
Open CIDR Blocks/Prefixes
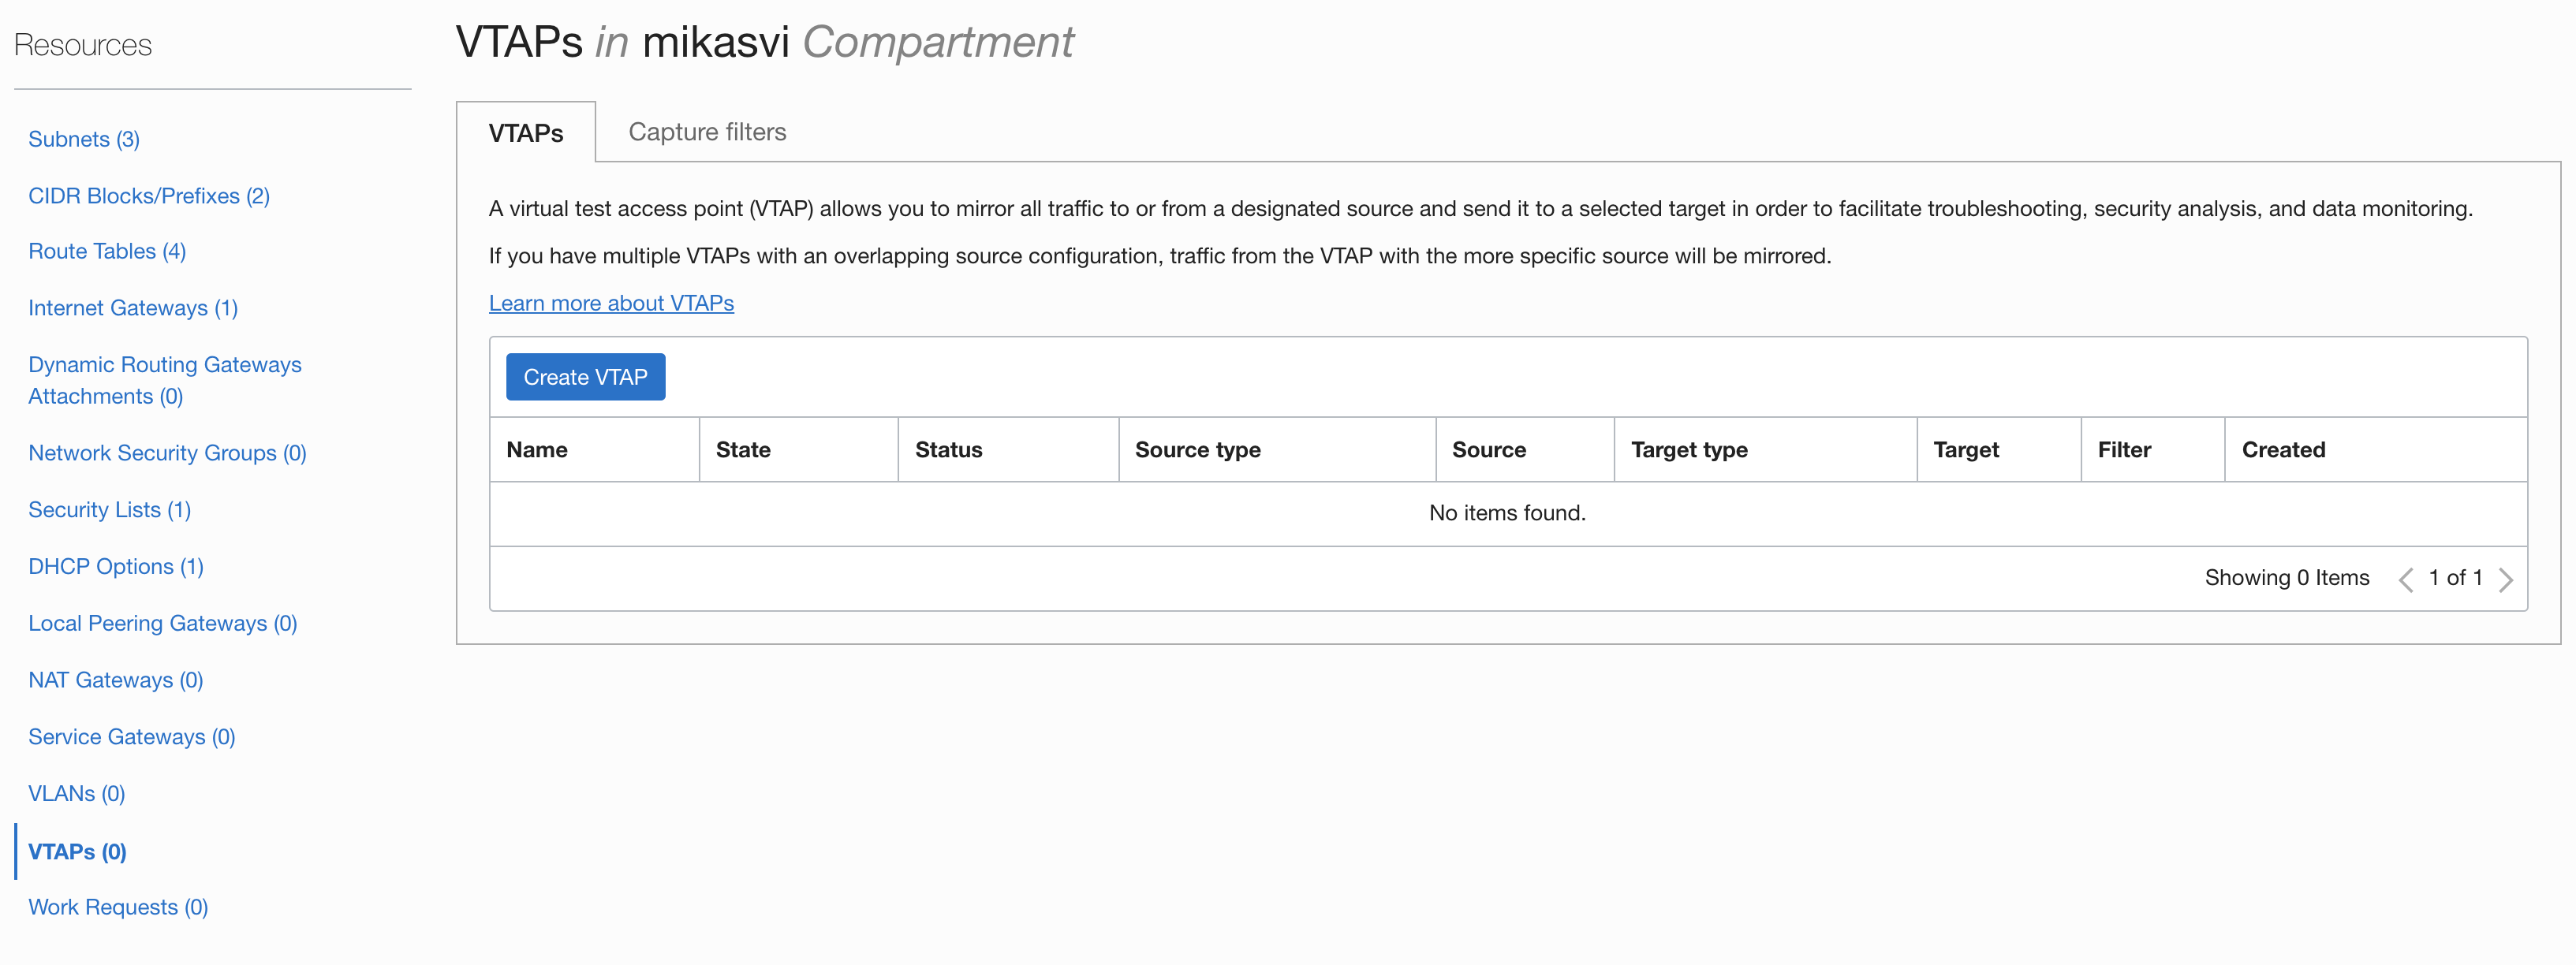(148, 195)
